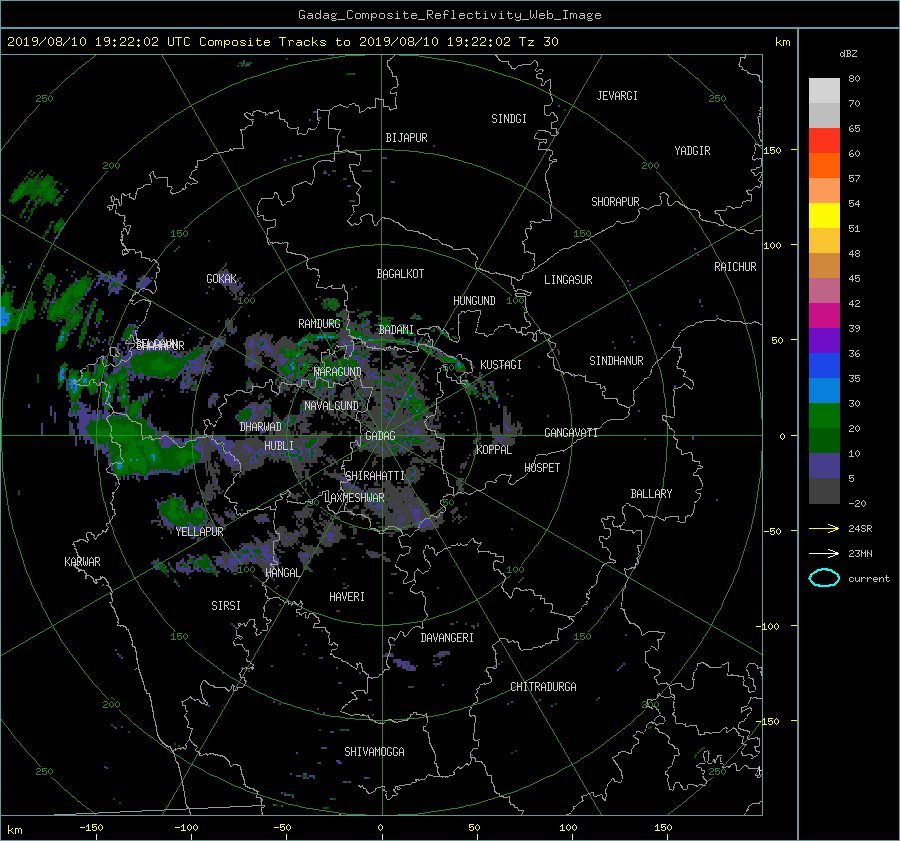Click the GANGAVATI city label

click(571, 433)
